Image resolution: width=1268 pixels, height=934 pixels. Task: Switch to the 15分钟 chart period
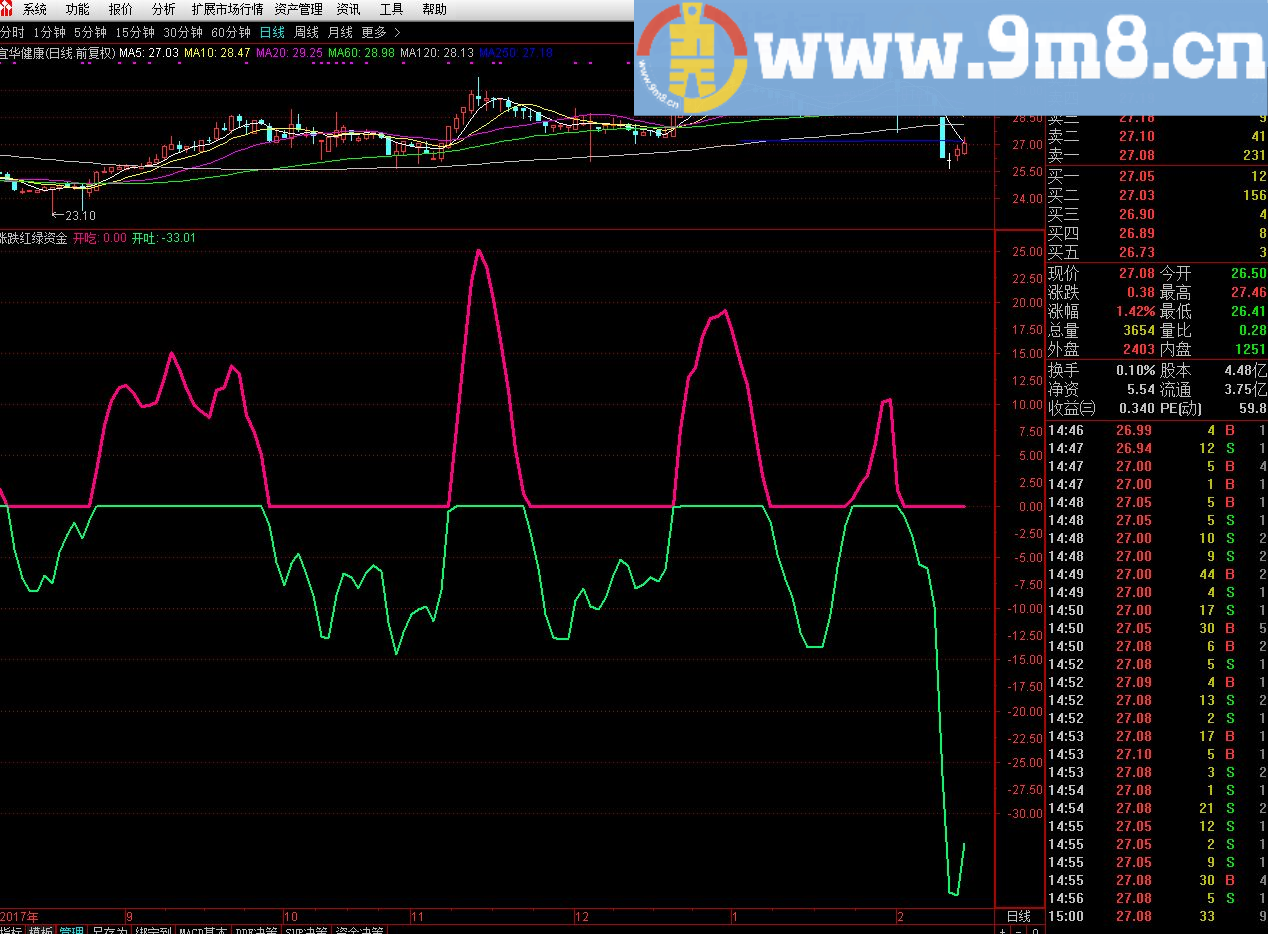pyautogui.click(x=135, y=32)
